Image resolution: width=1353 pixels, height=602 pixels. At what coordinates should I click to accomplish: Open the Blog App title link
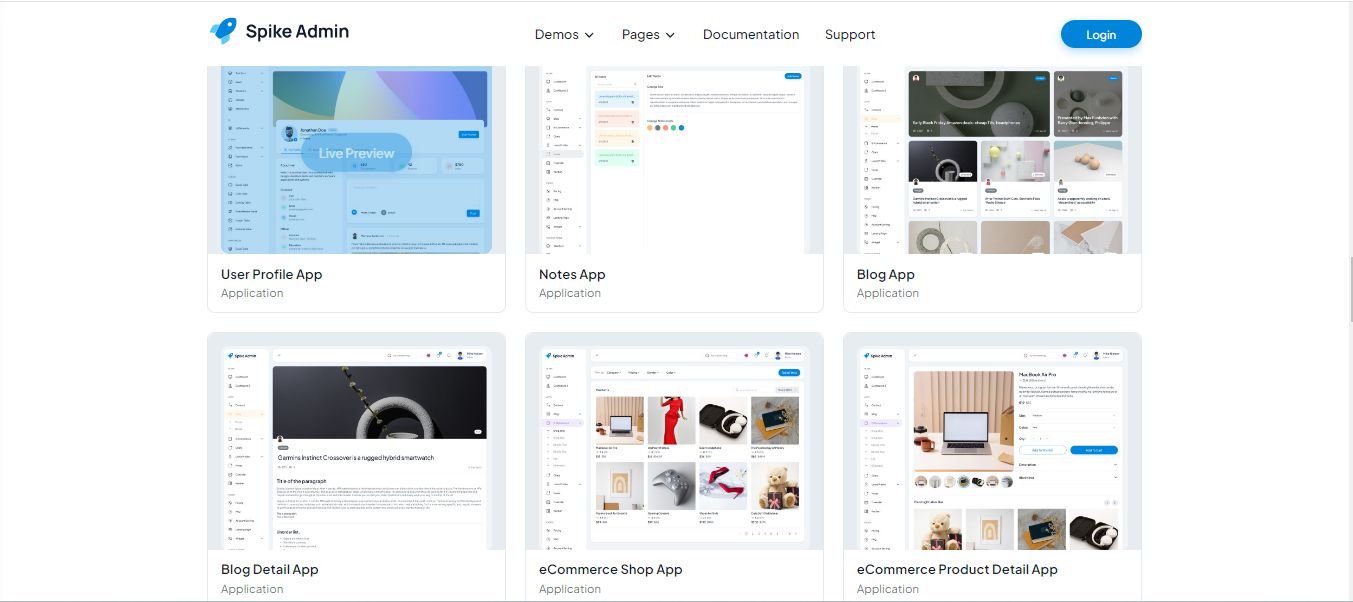tap(886, 274)
